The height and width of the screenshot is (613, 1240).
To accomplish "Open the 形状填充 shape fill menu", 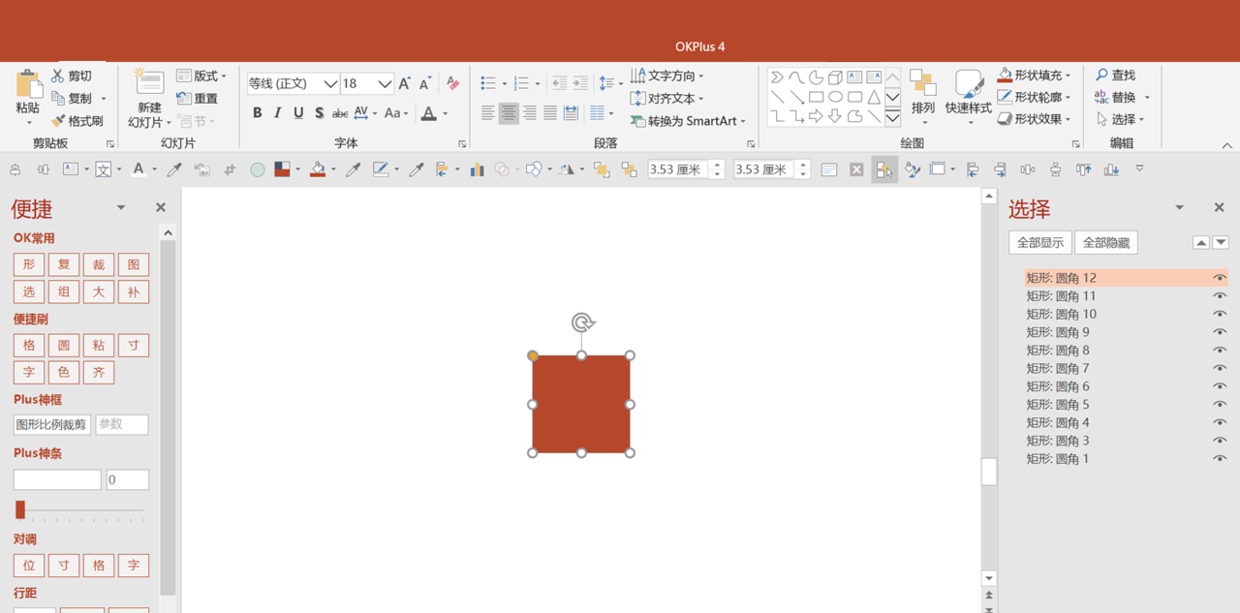I will [x=1034, y=75].
